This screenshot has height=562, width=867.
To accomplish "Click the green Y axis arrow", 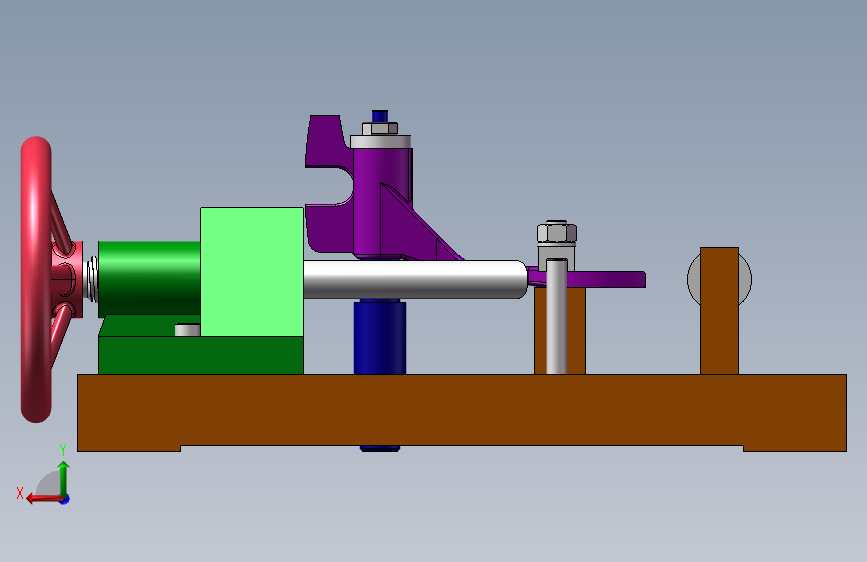I will click(64, 478).
